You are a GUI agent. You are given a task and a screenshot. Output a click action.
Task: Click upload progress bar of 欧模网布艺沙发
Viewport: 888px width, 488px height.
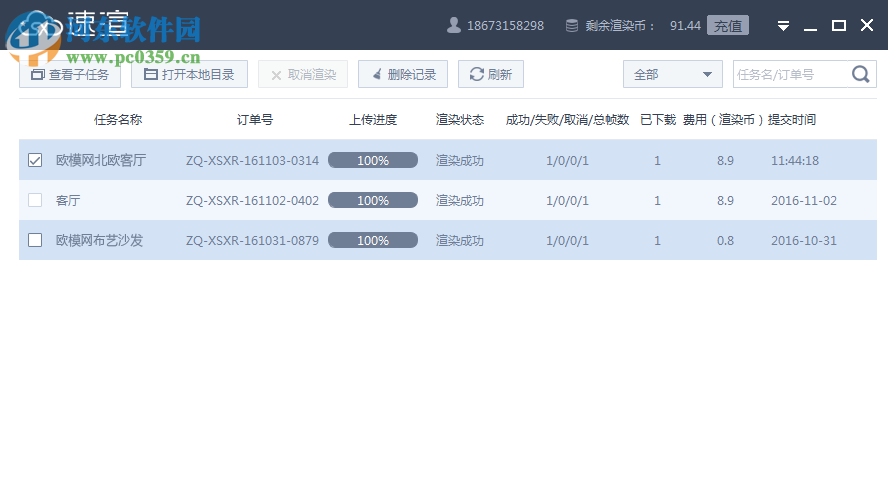click(x=373, y=241)
